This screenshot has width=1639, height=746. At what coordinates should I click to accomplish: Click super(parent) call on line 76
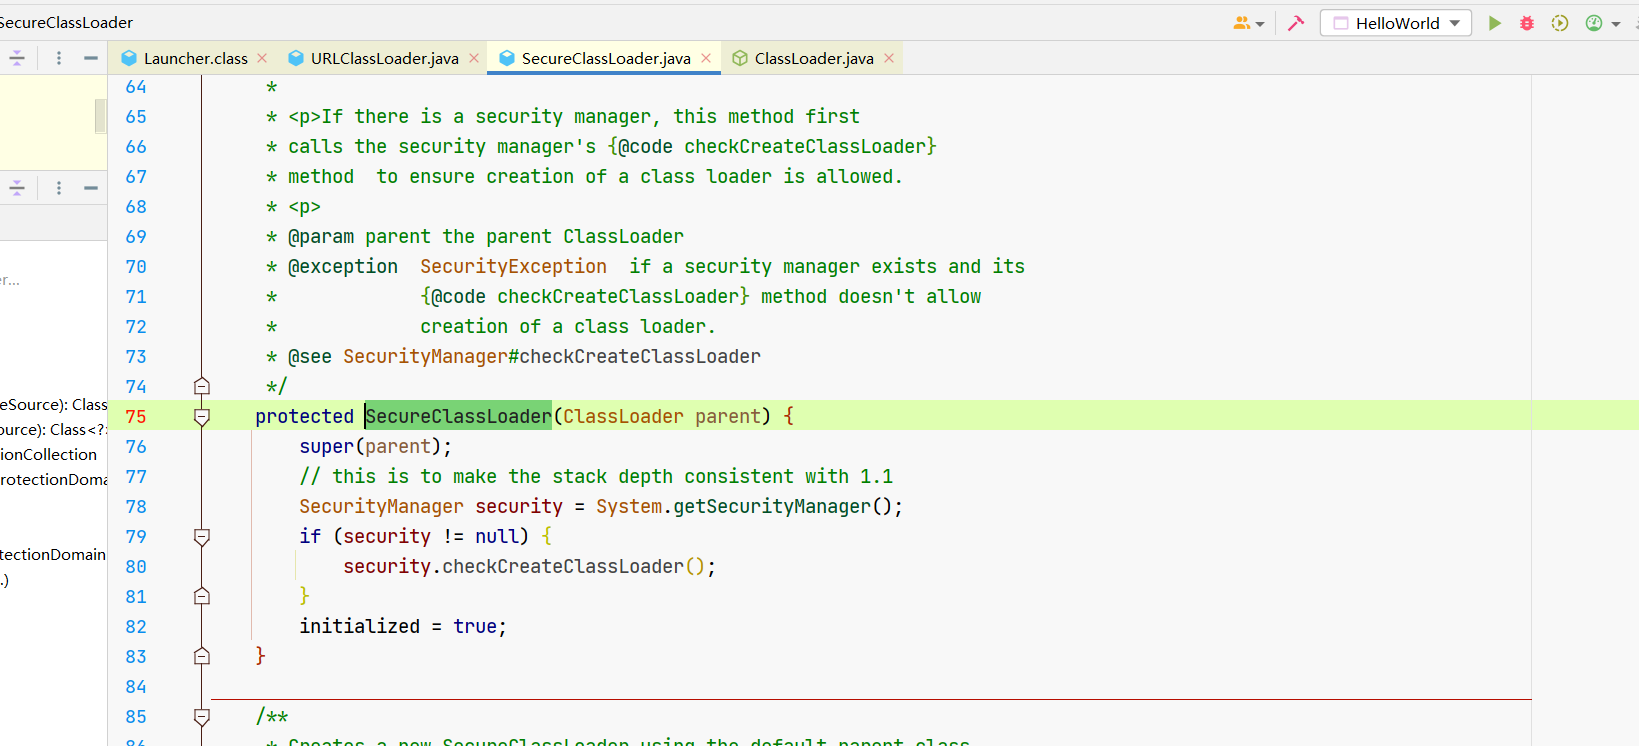(x=375, y=446)
